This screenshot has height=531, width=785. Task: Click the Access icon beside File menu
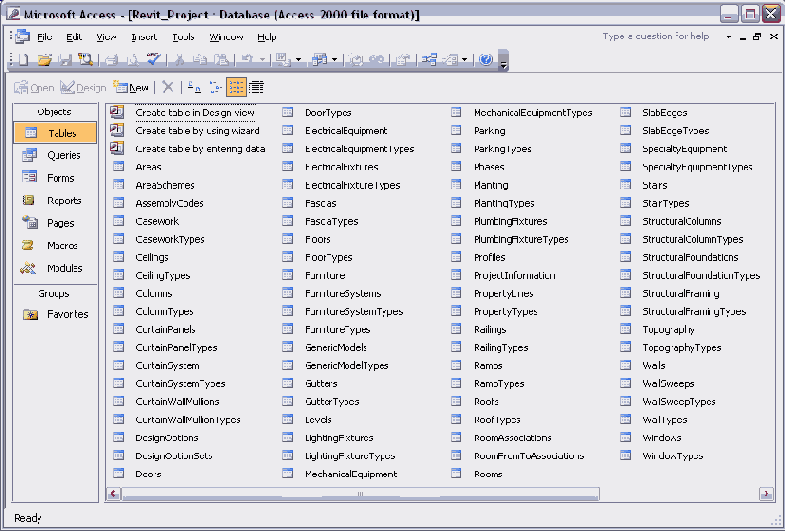(22, 37)
